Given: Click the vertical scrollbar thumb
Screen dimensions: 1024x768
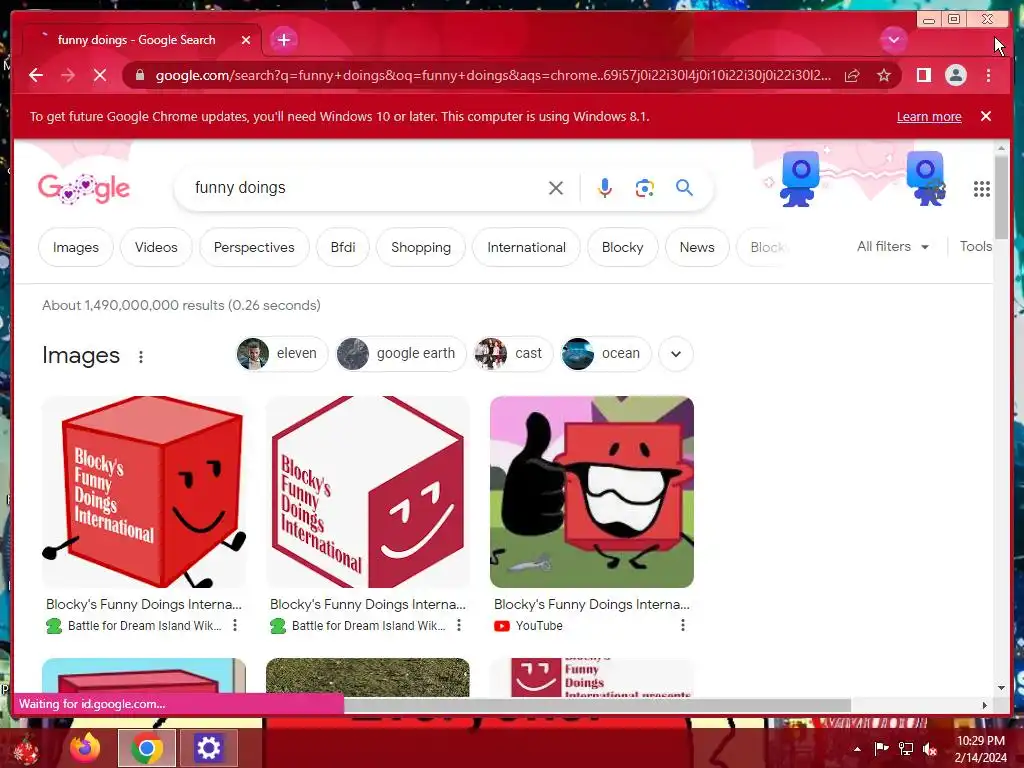Looking at the screenshot, I should (x=1002, y=197).
